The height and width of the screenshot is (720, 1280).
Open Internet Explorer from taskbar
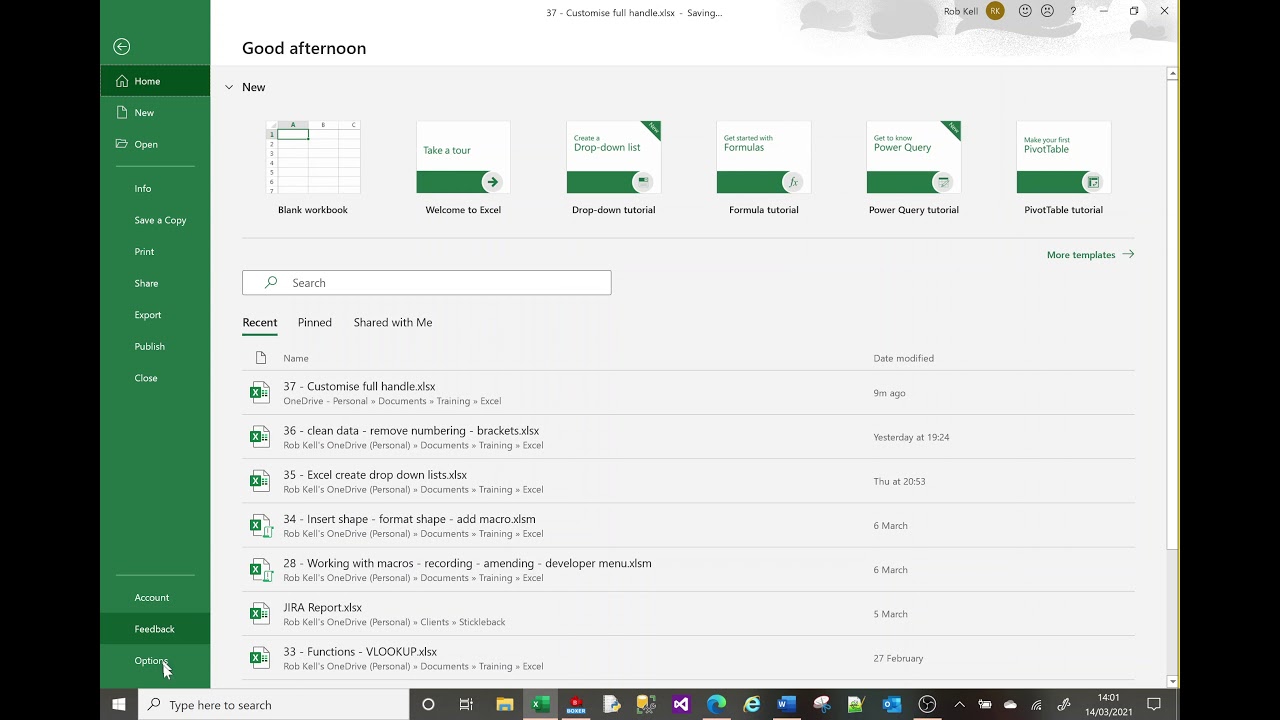click(x=751, y=704)
